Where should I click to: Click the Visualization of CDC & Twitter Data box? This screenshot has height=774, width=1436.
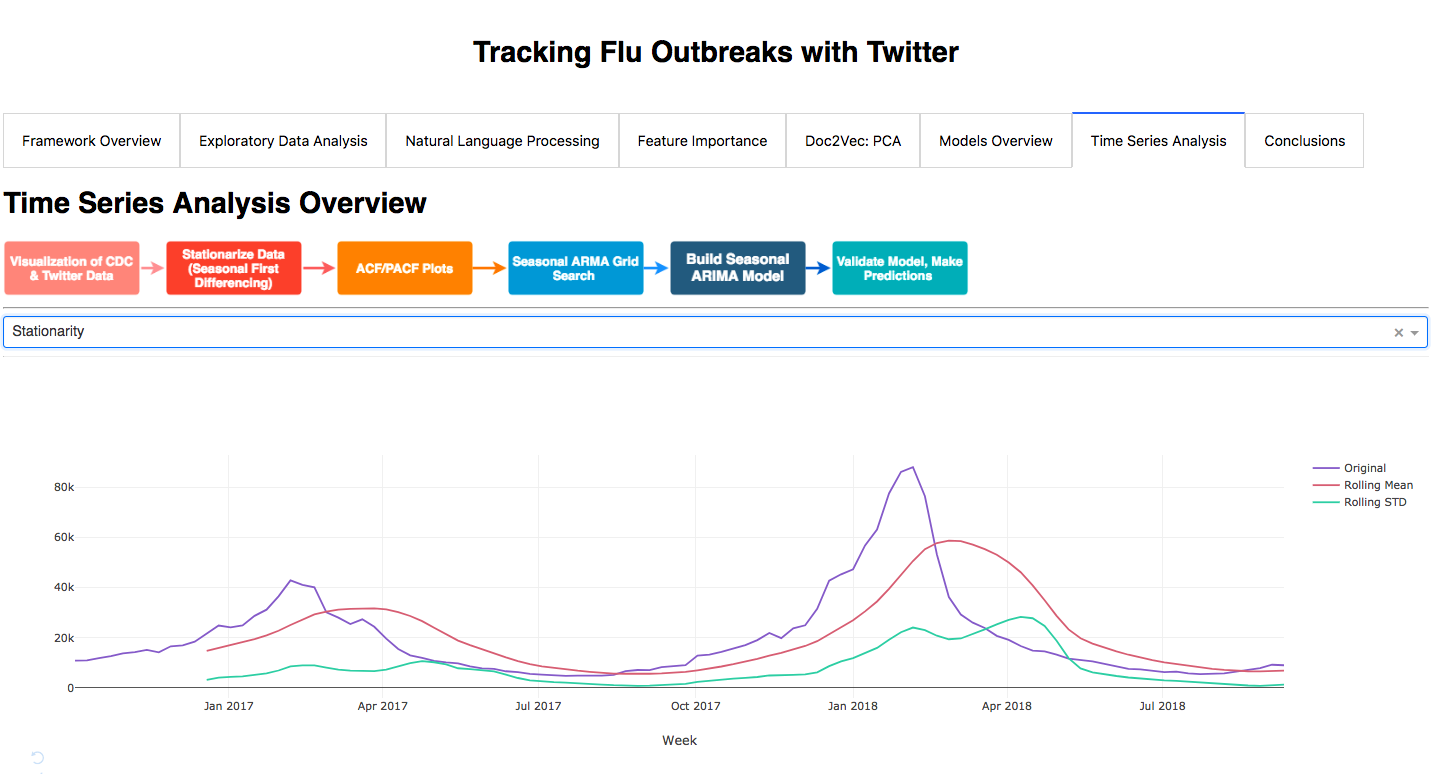pyautogui.click(x=71, y=268)
